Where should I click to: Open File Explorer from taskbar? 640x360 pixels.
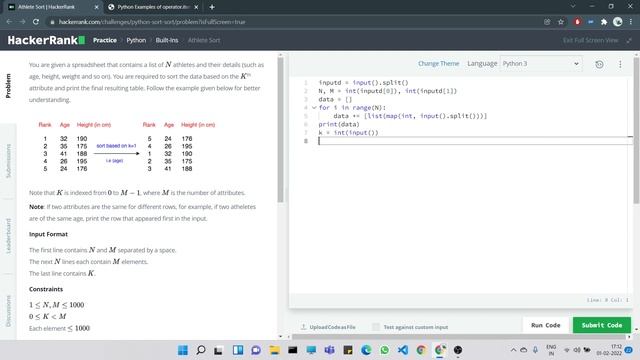tap(274, 350)
